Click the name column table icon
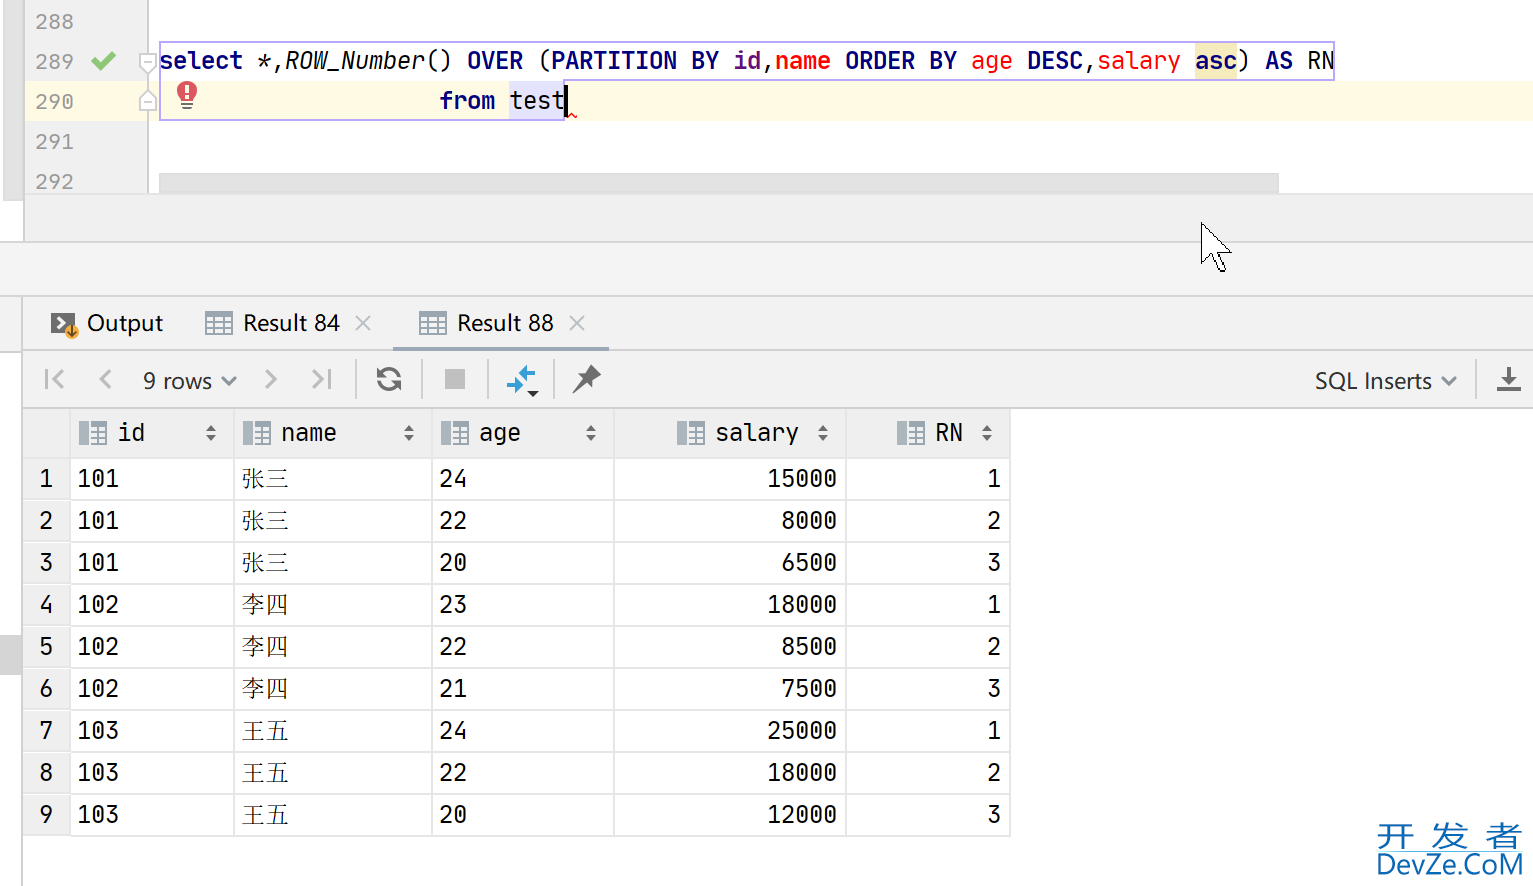The image size is (1533, 886). coord(257,433)
